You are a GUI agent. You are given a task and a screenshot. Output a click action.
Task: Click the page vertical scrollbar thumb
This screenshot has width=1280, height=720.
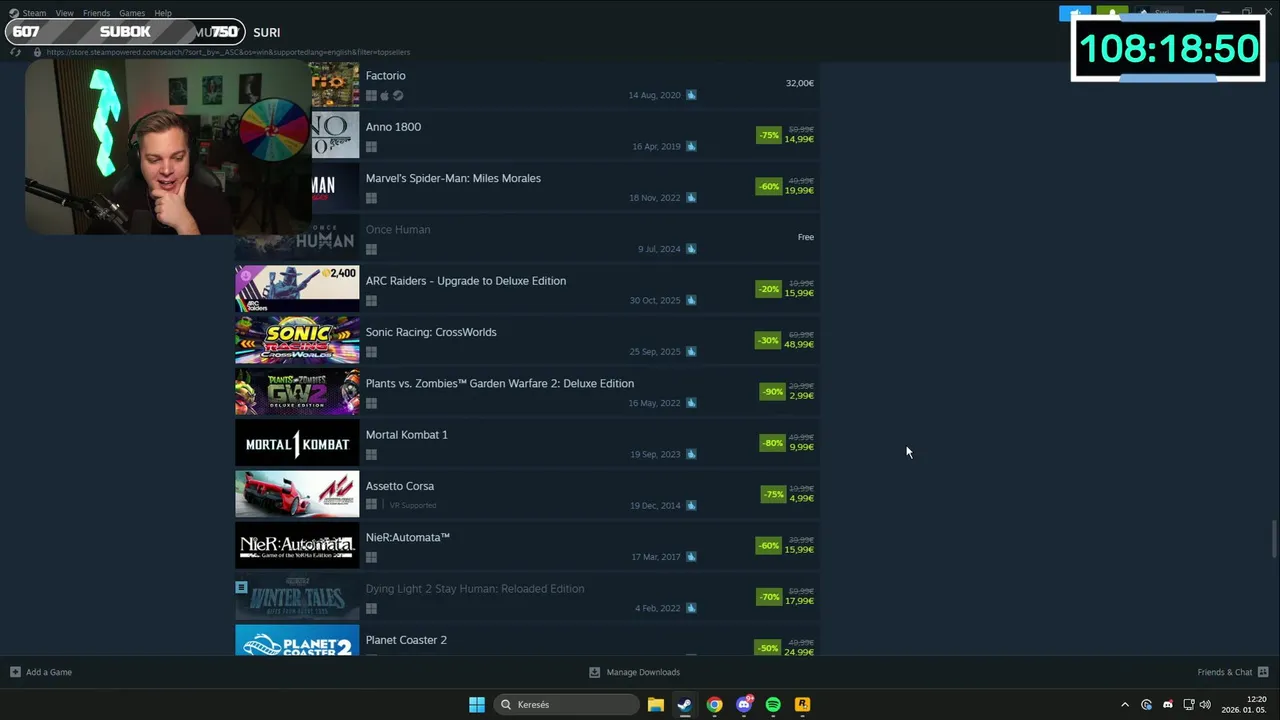click(x=1274, y=539)
